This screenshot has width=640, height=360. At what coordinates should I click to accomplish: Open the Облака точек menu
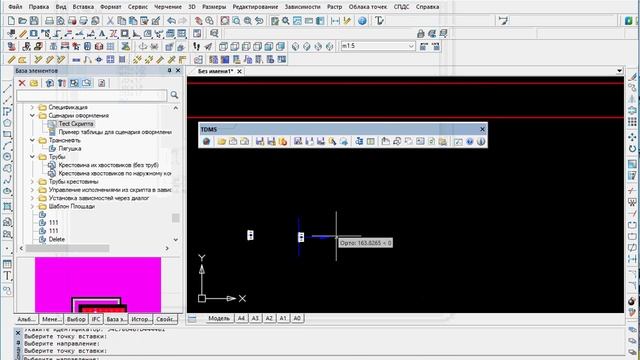pyautogui.click(x=368, y=7)
